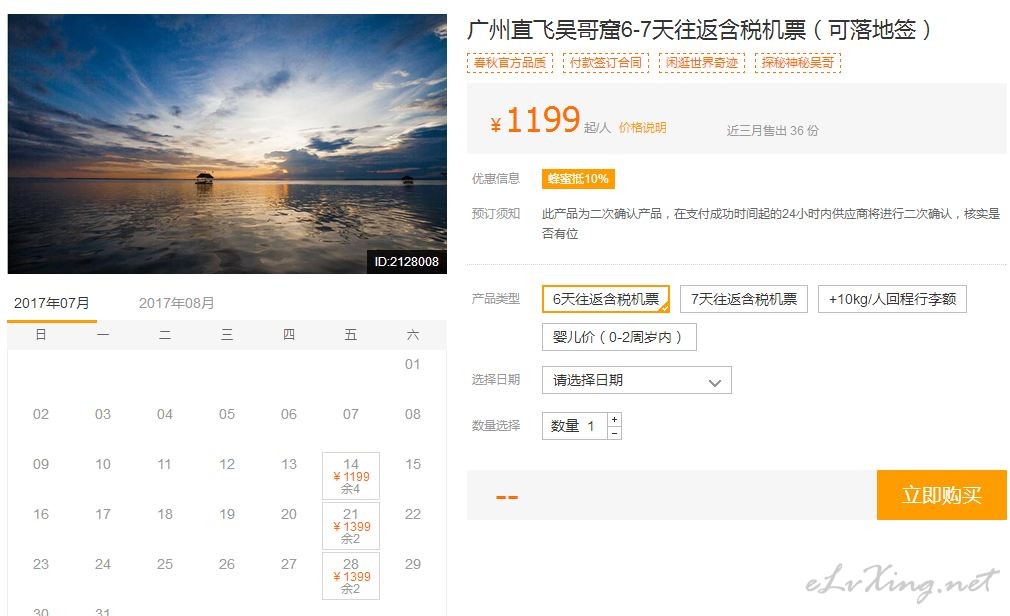Increase quantity with the plus stepper
1010x616 pixels.
[x=615, y=419]
